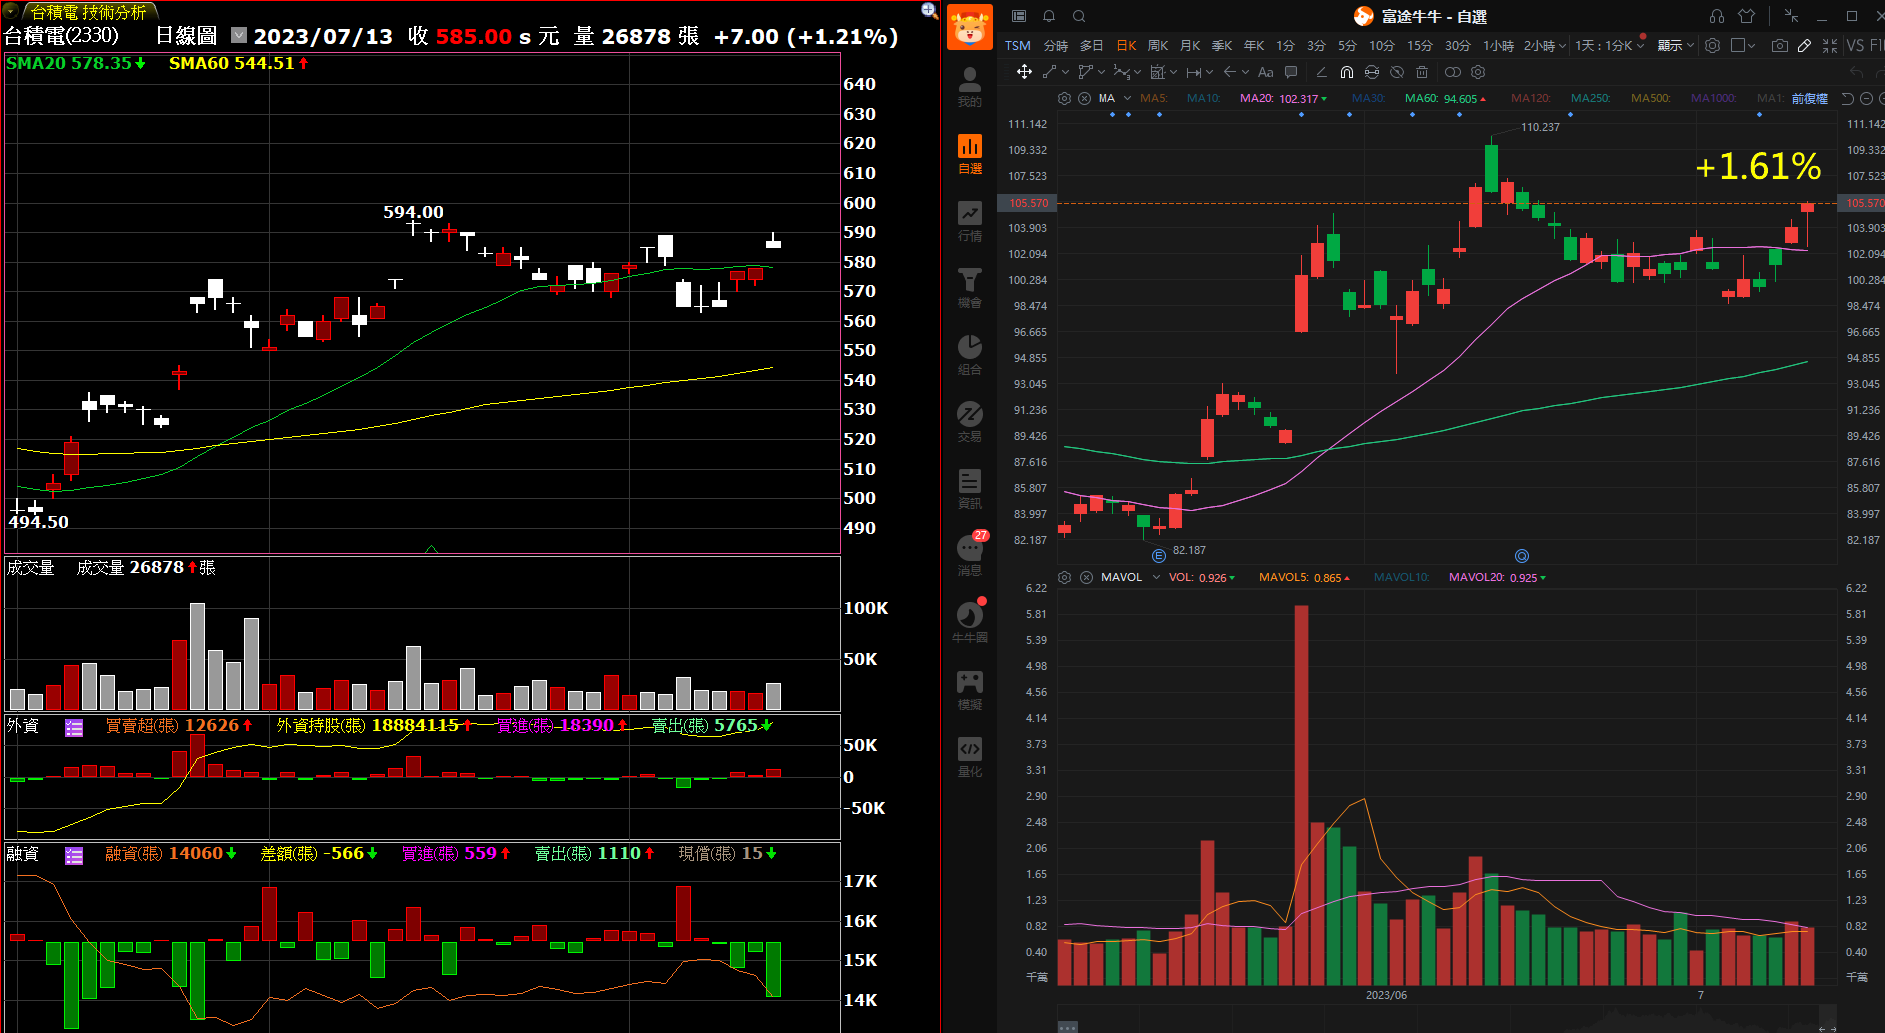
Task: Open the 機會 opportunities sidebar icon
Action: pyautogui.click(x=970, y=289)
